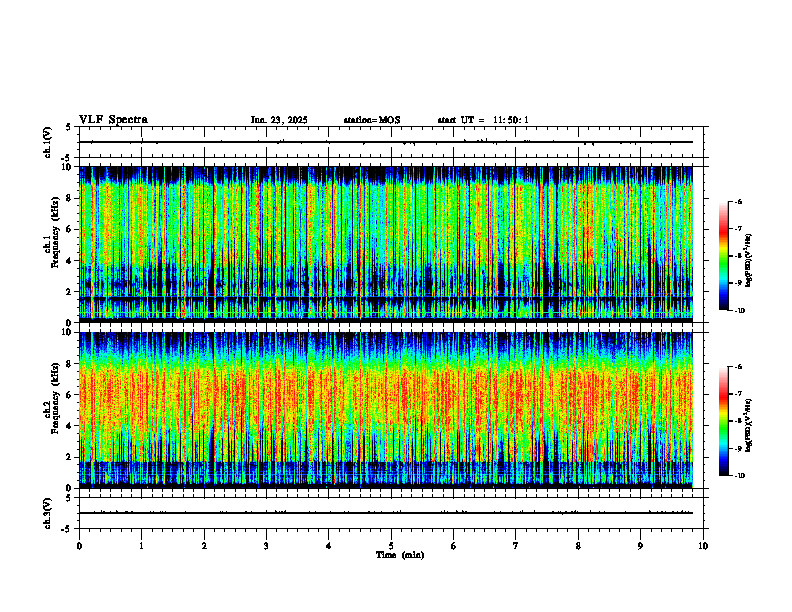Click the ch.1 spectrogram color scale bar
The width and height of the screenshot is (792, 612).
point(723,256)
